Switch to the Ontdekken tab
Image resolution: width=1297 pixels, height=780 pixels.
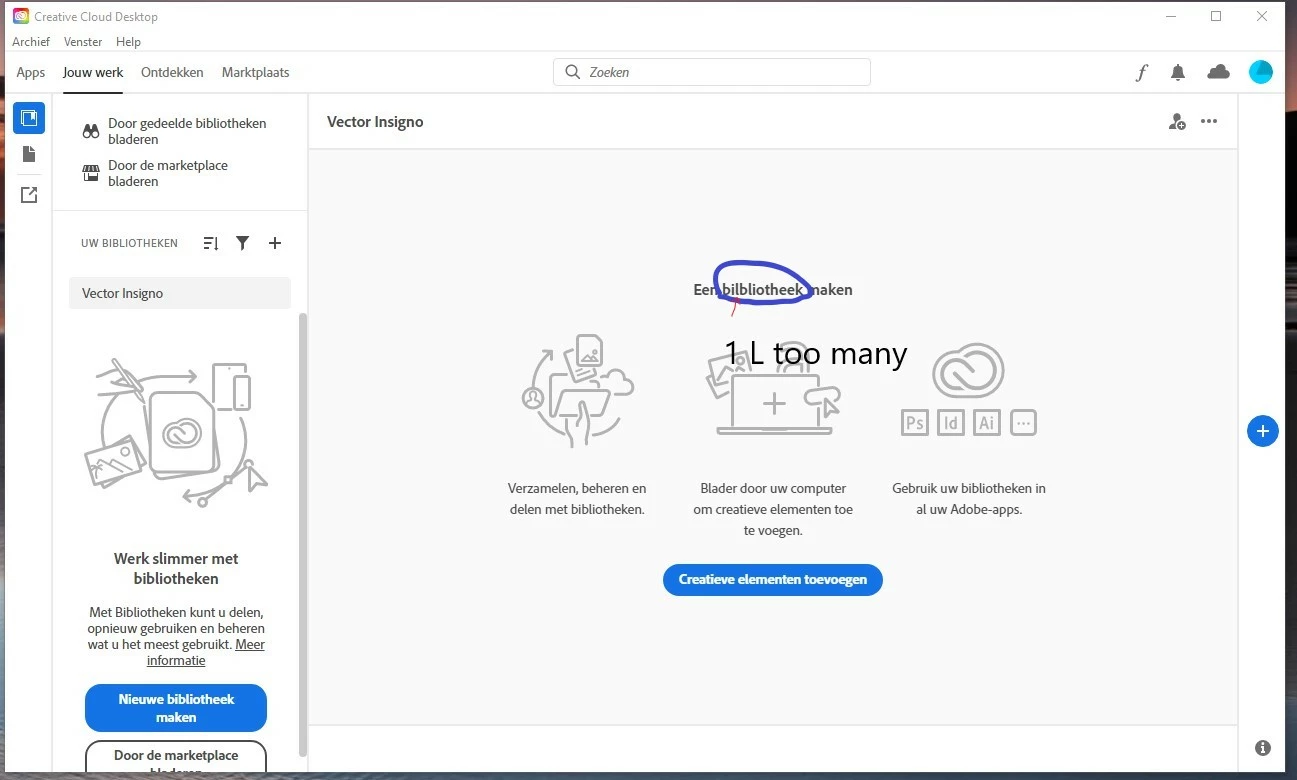click(x=172, y=72)
